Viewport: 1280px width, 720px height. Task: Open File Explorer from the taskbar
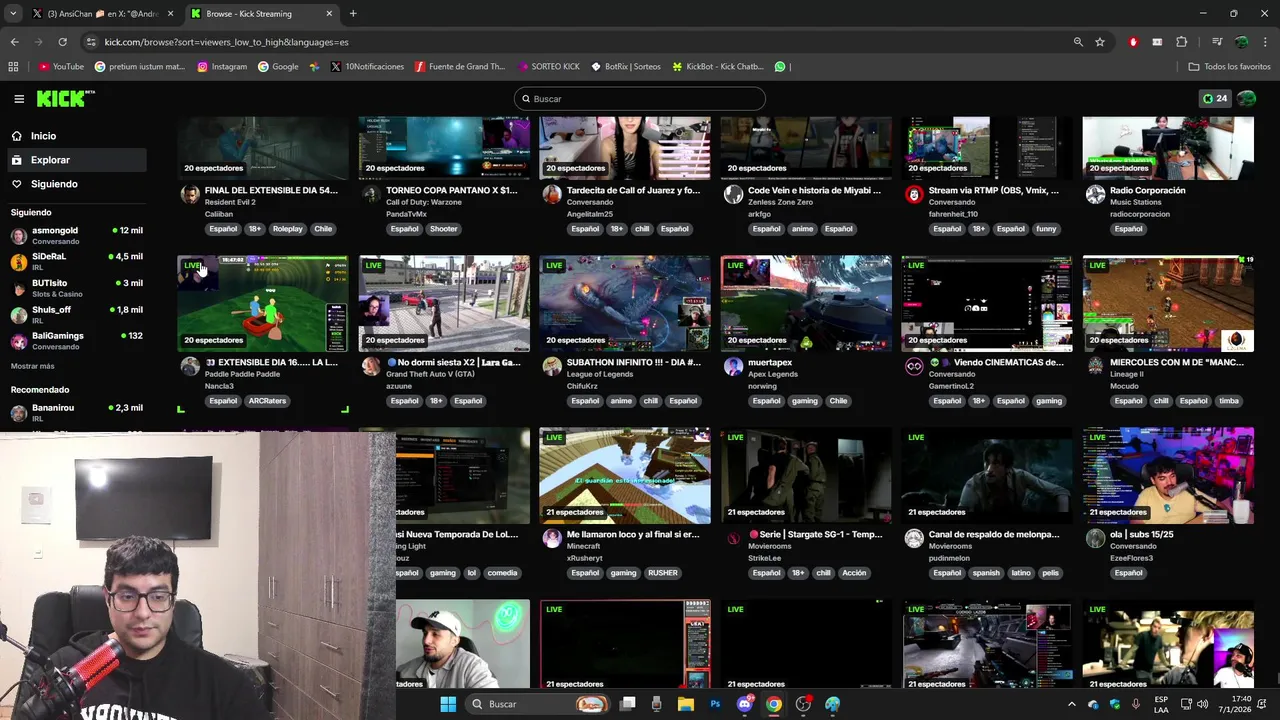point(686,704)
